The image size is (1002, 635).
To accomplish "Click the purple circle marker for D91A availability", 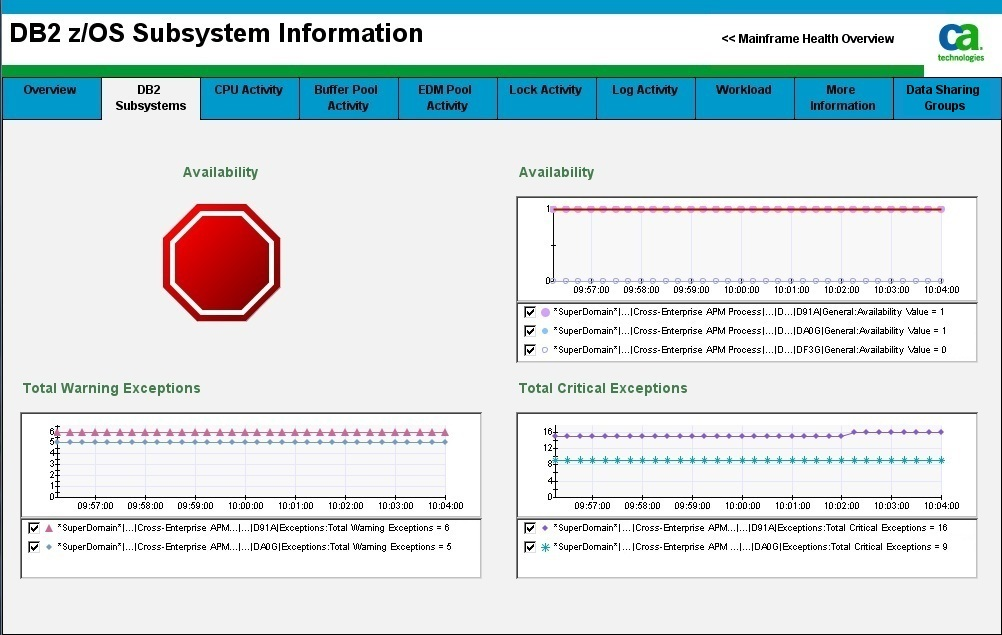I will (x=545, y=312).
